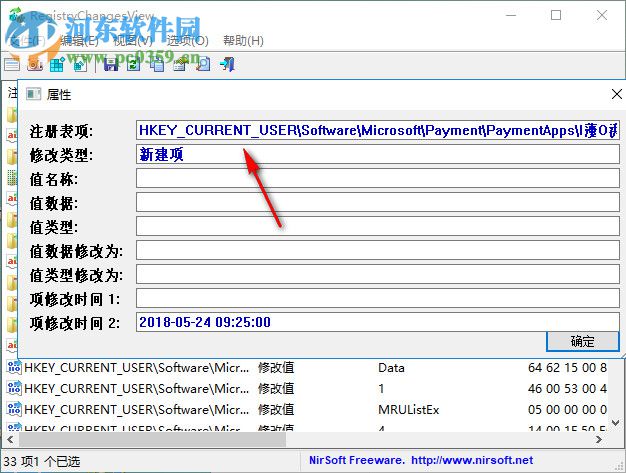The image size is (626, 473).
Task: Click the green arrows refresh icon
Action: [134, 64]
